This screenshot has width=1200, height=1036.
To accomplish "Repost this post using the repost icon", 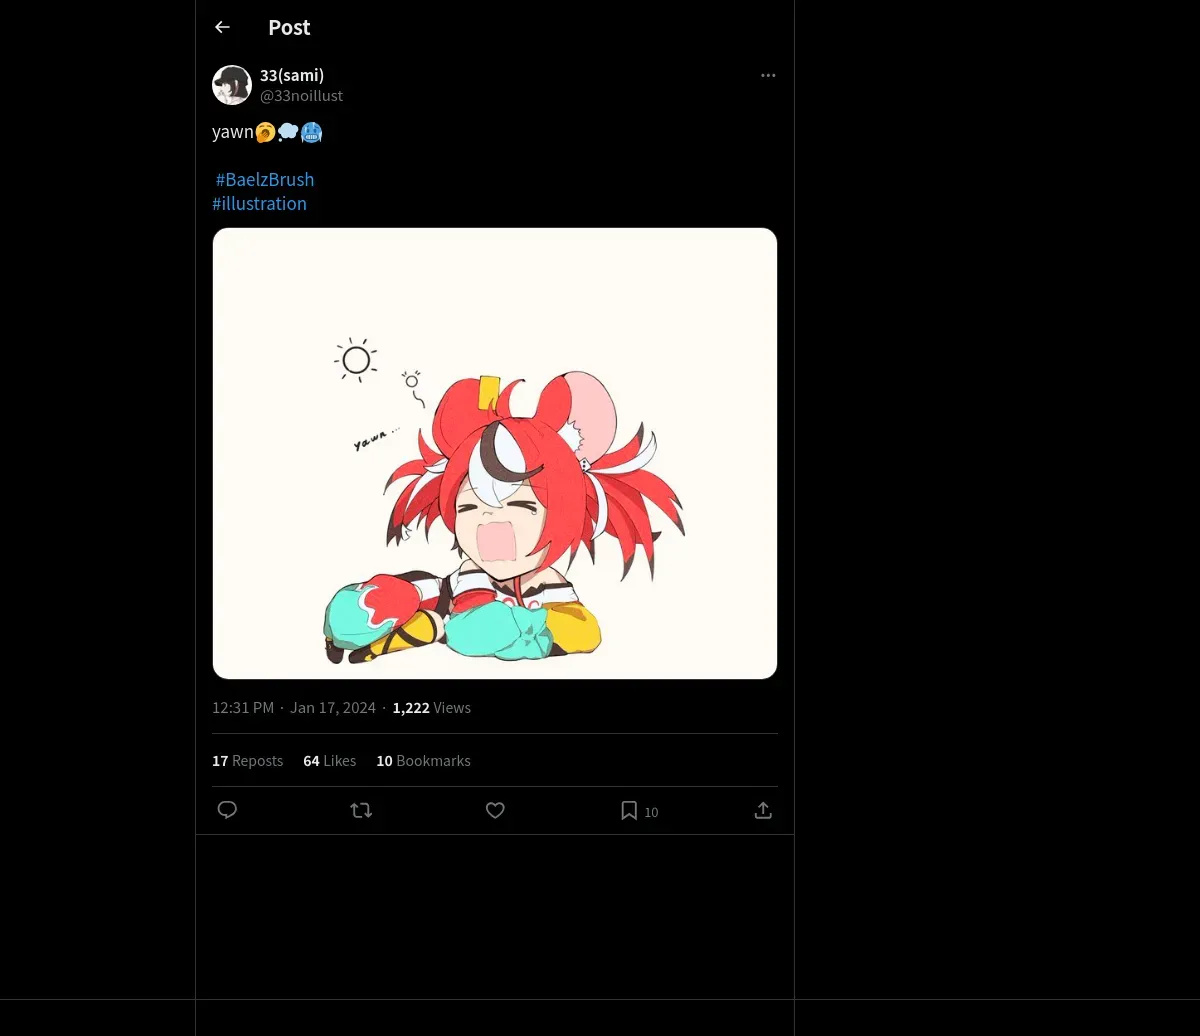I will (361, 810).
